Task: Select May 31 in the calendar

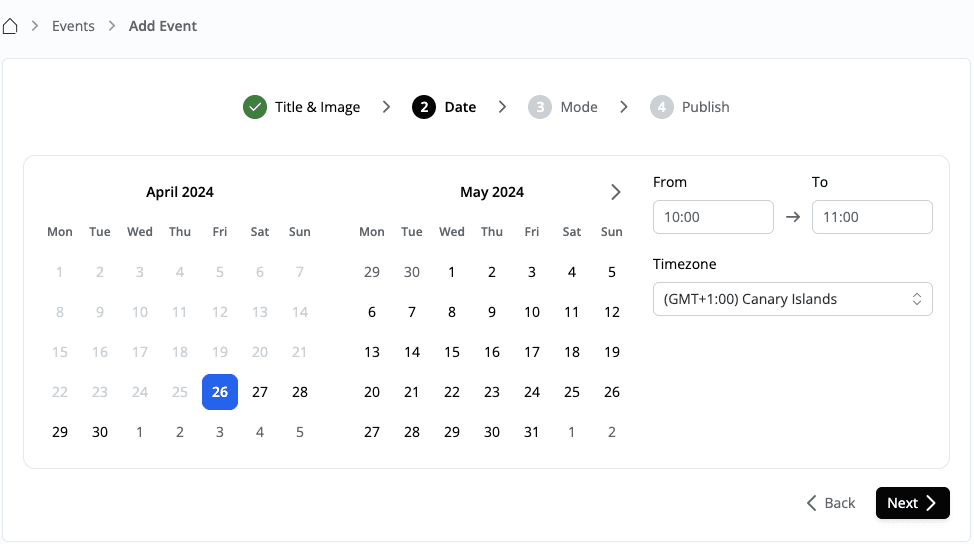Action: (532, 432)
